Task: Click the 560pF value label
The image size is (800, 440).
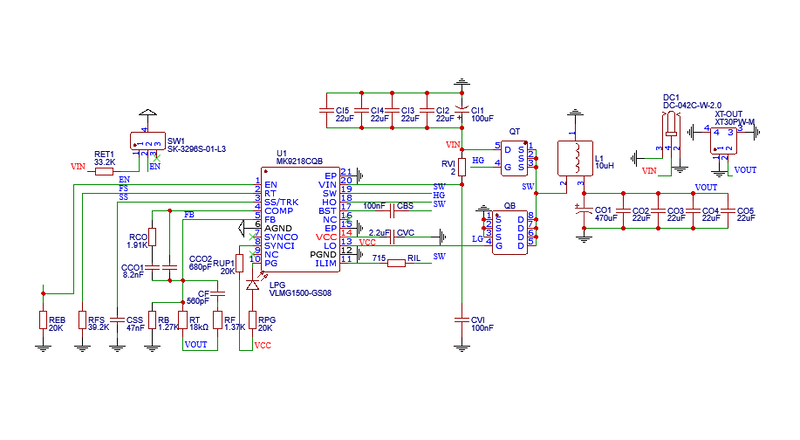Action: (198, 301)
